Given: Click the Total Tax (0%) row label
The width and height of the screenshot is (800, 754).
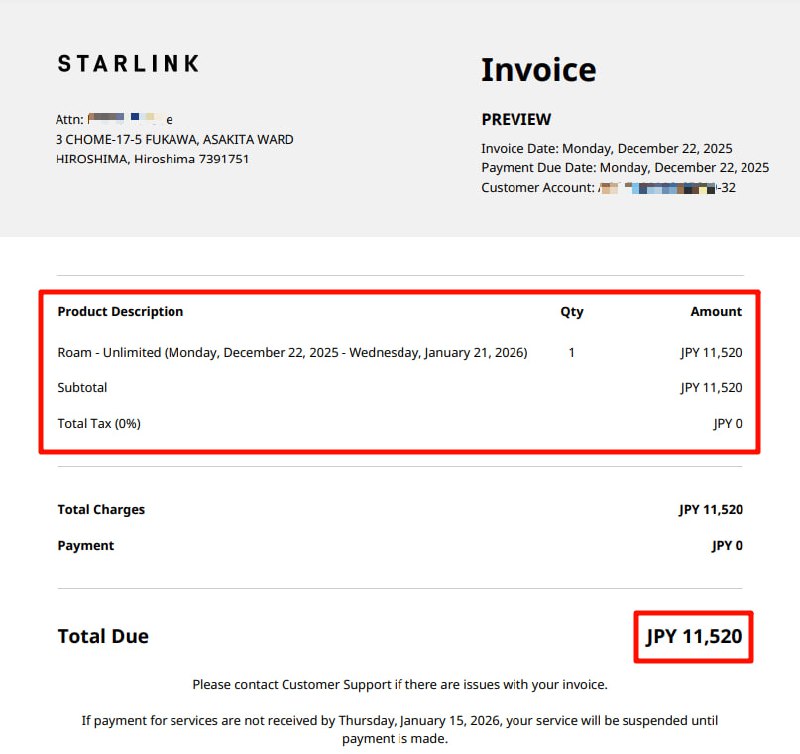Looking at the screenshot, I should click(99, 423).
